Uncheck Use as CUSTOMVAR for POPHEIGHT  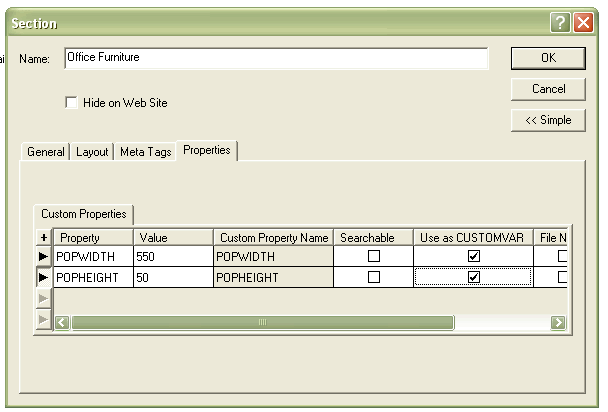pos(474,277)
